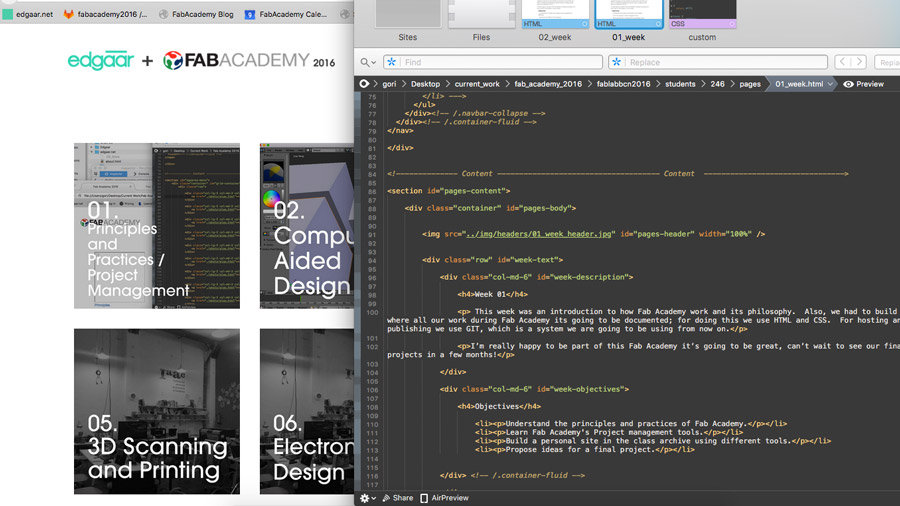
Task: Open the FabAcademy Blog bookmark
Action: coord(196,14)
